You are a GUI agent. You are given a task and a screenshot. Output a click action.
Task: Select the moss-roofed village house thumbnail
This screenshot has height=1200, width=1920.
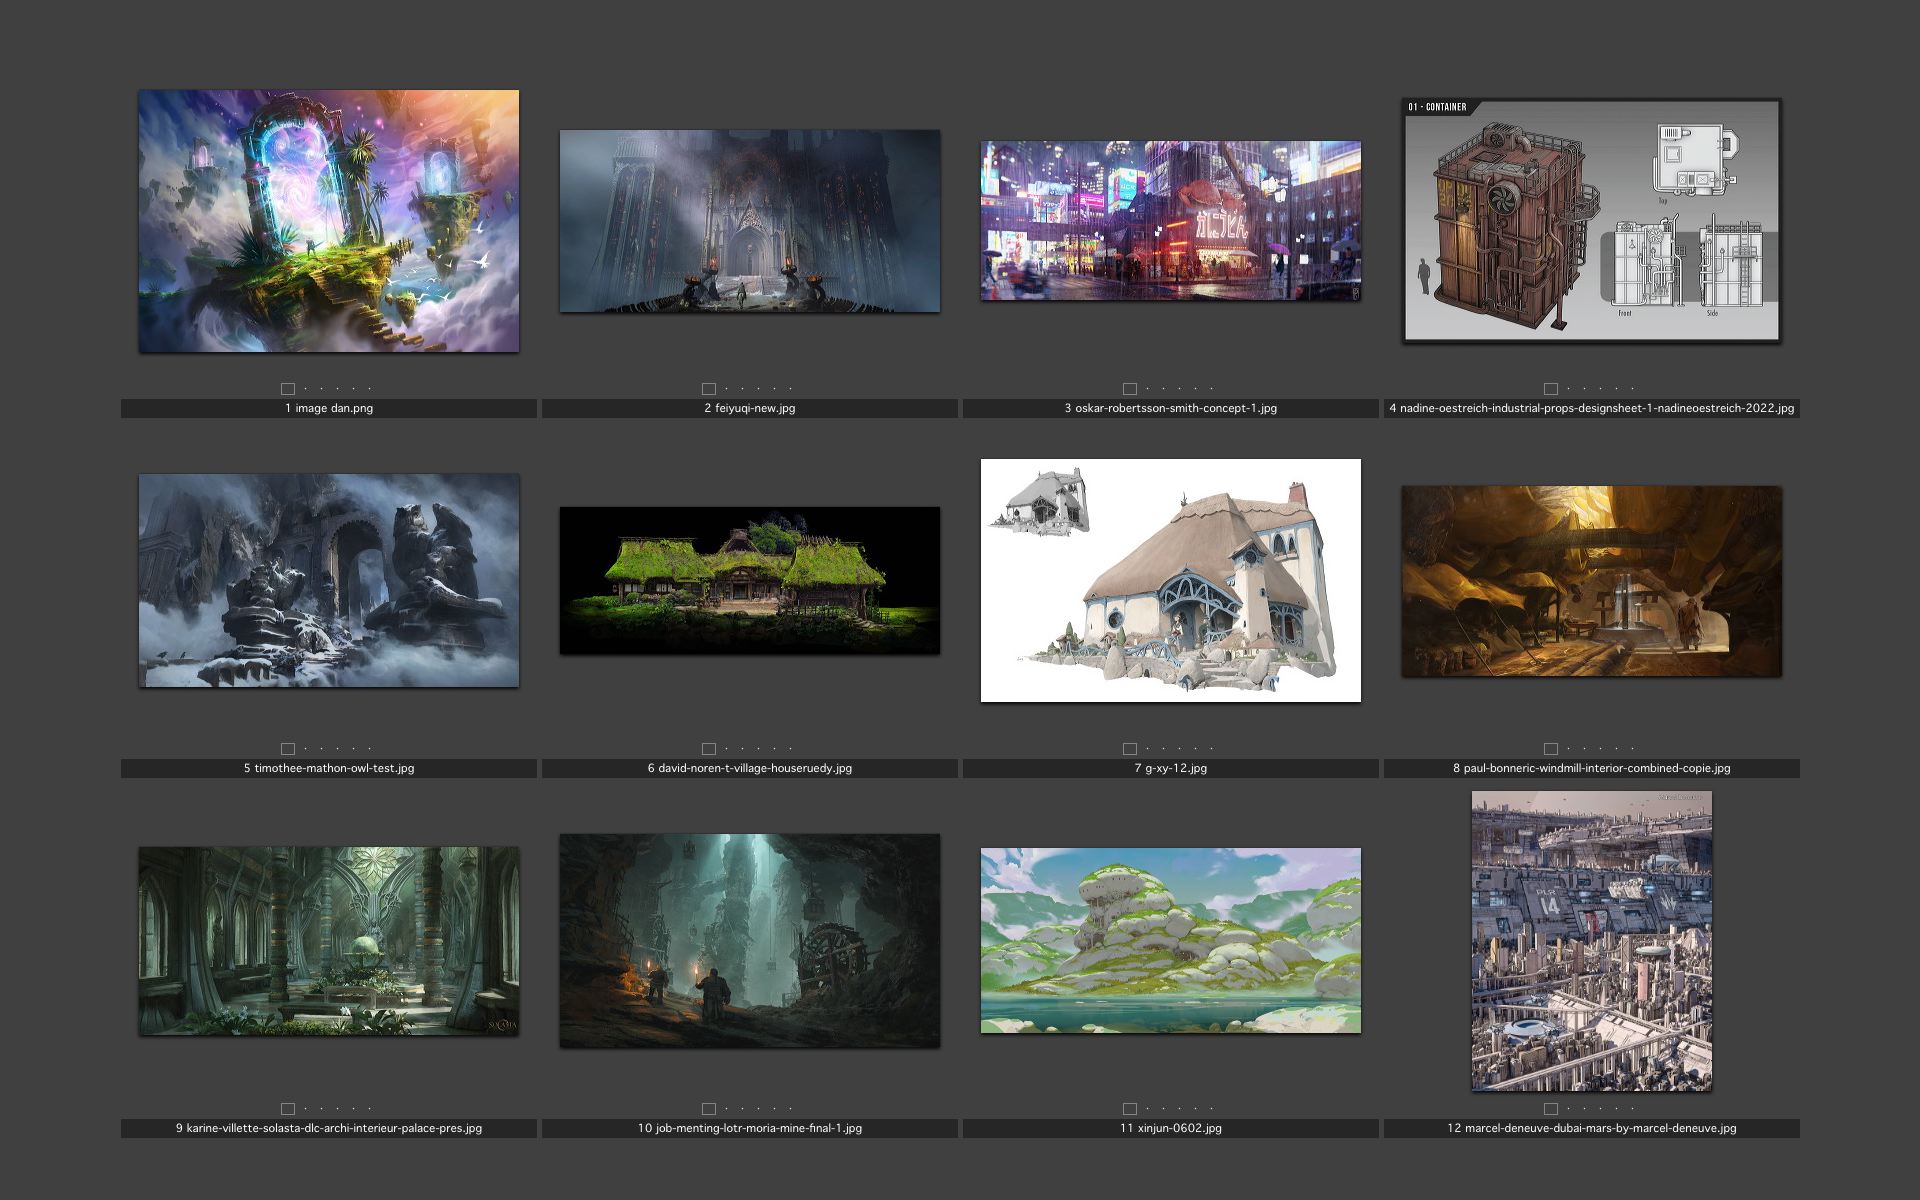750,581
